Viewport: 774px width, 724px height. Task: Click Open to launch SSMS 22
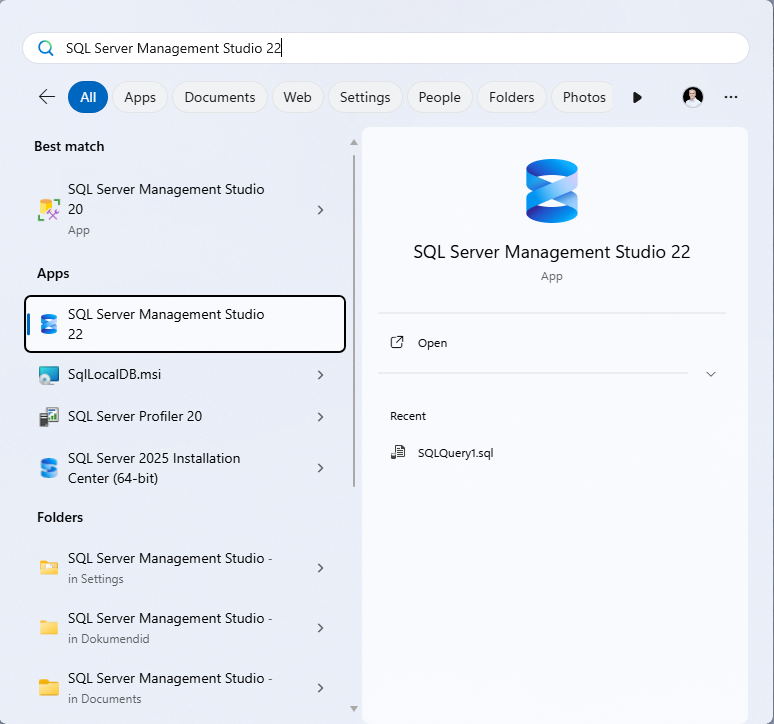point(432,343)
